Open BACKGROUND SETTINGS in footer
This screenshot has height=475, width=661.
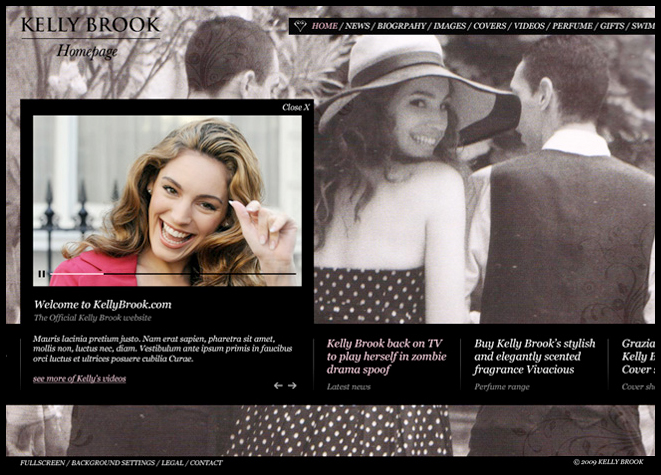coord(113,463)
